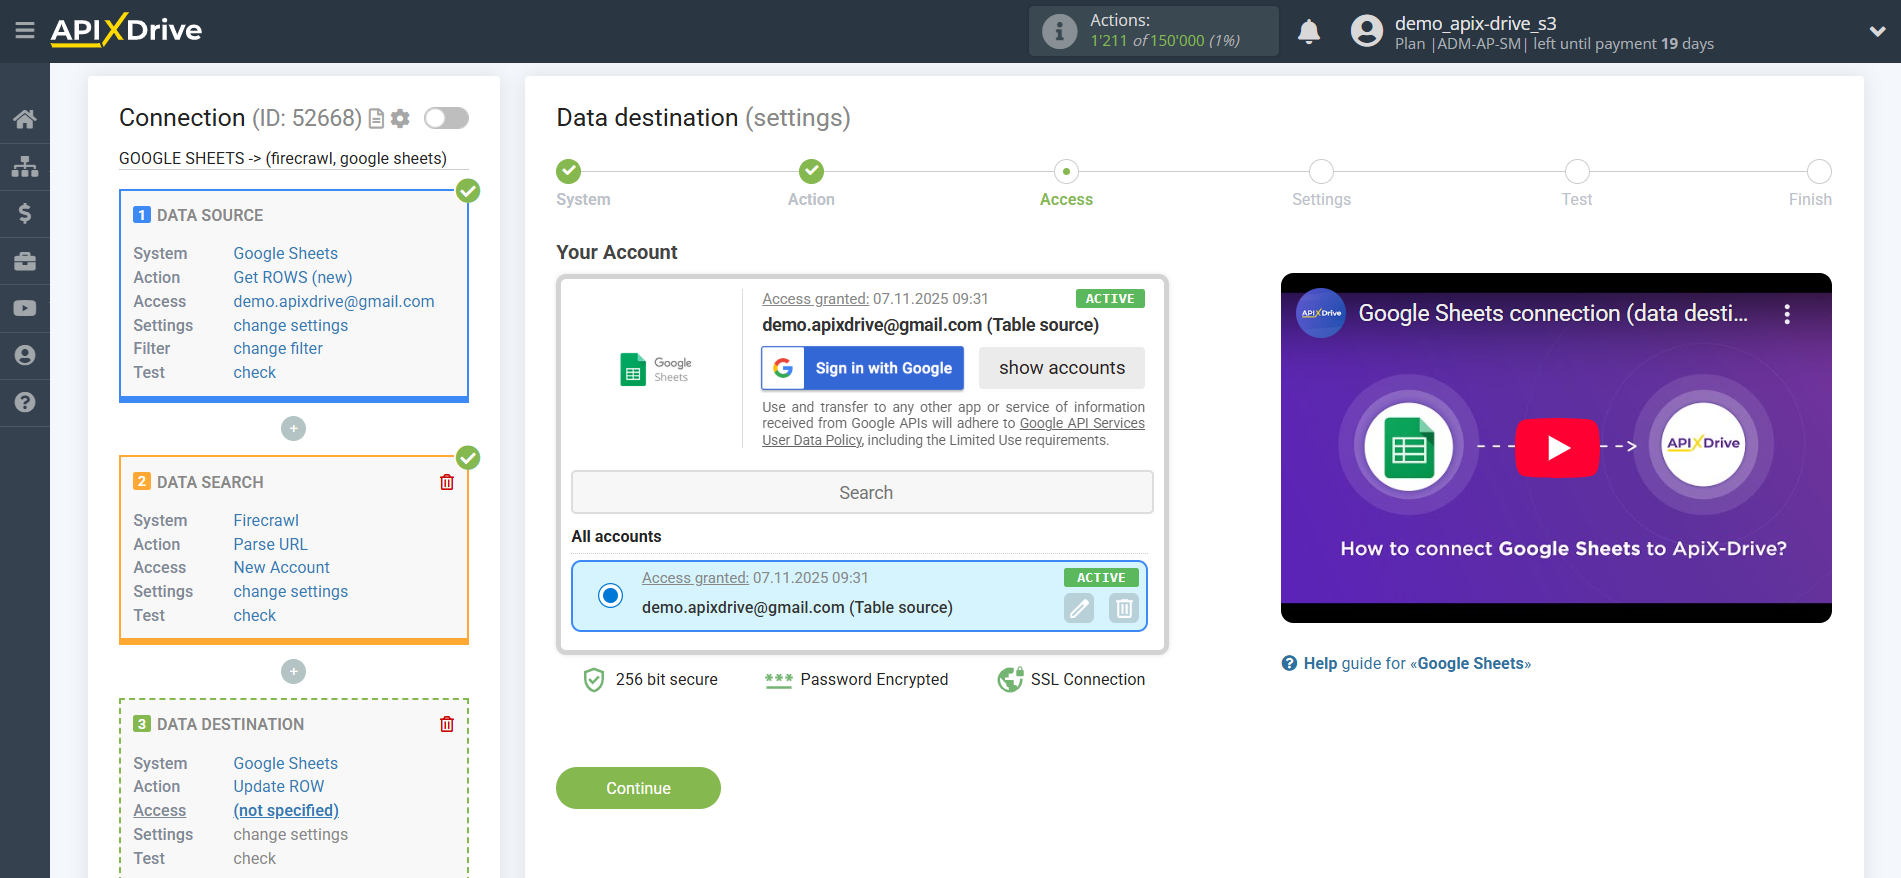Image resolution: width=1901 pixels, height=878 pixels.
Task: Delete the Data Search block
Action: pyautogui.click(x=447, y=482)
